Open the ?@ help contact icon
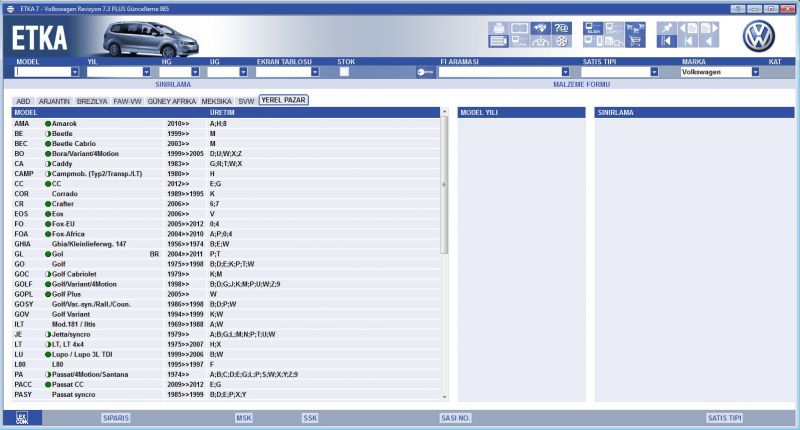Image resolution: width=800 pixels, height=430 pixels. [562, 28]
